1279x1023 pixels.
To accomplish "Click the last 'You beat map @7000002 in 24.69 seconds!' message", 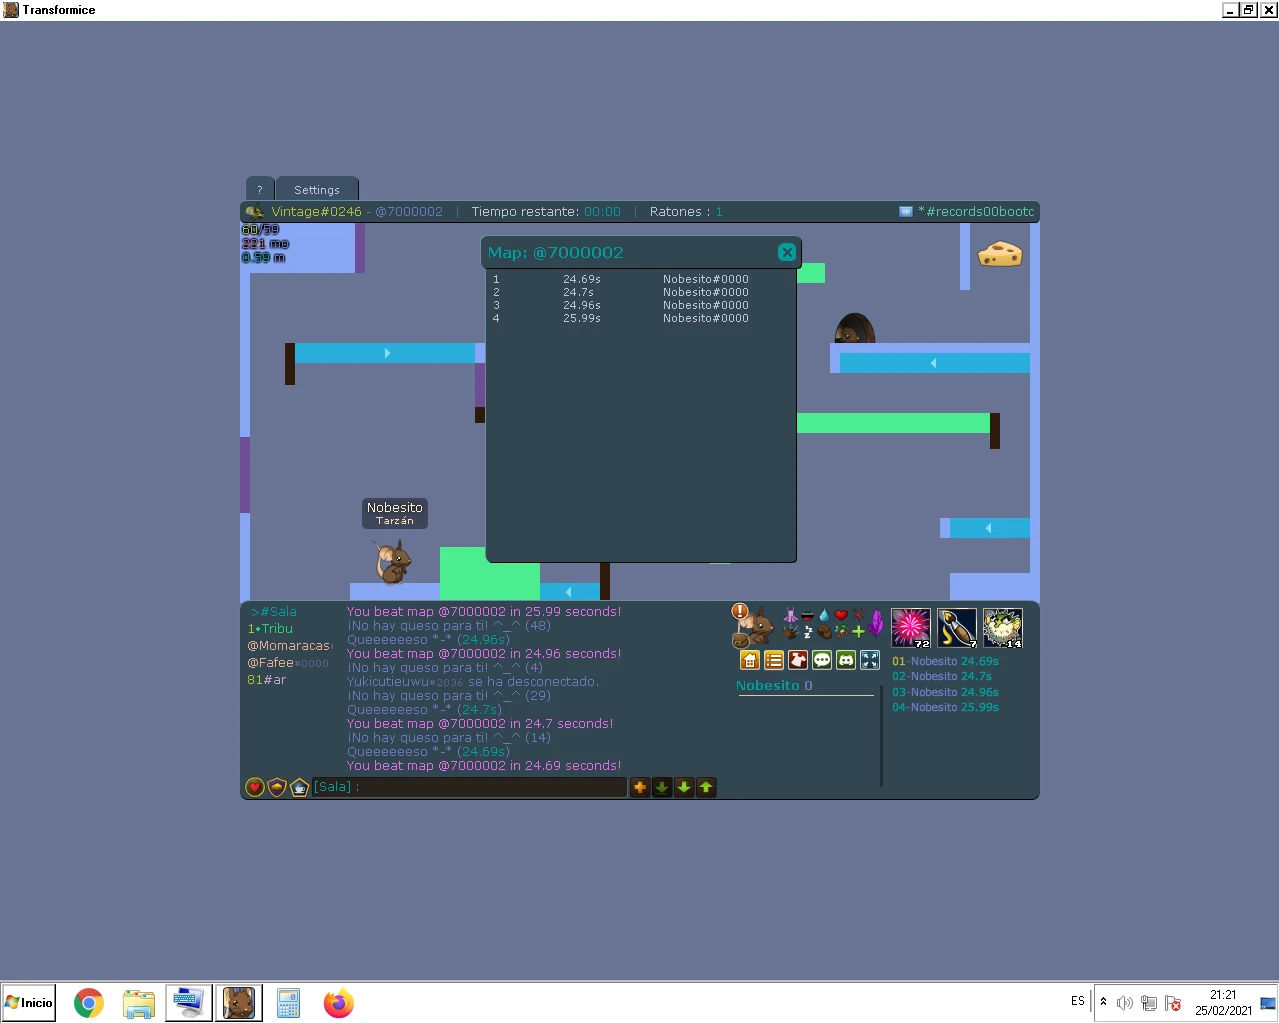I will pos(484,766).
